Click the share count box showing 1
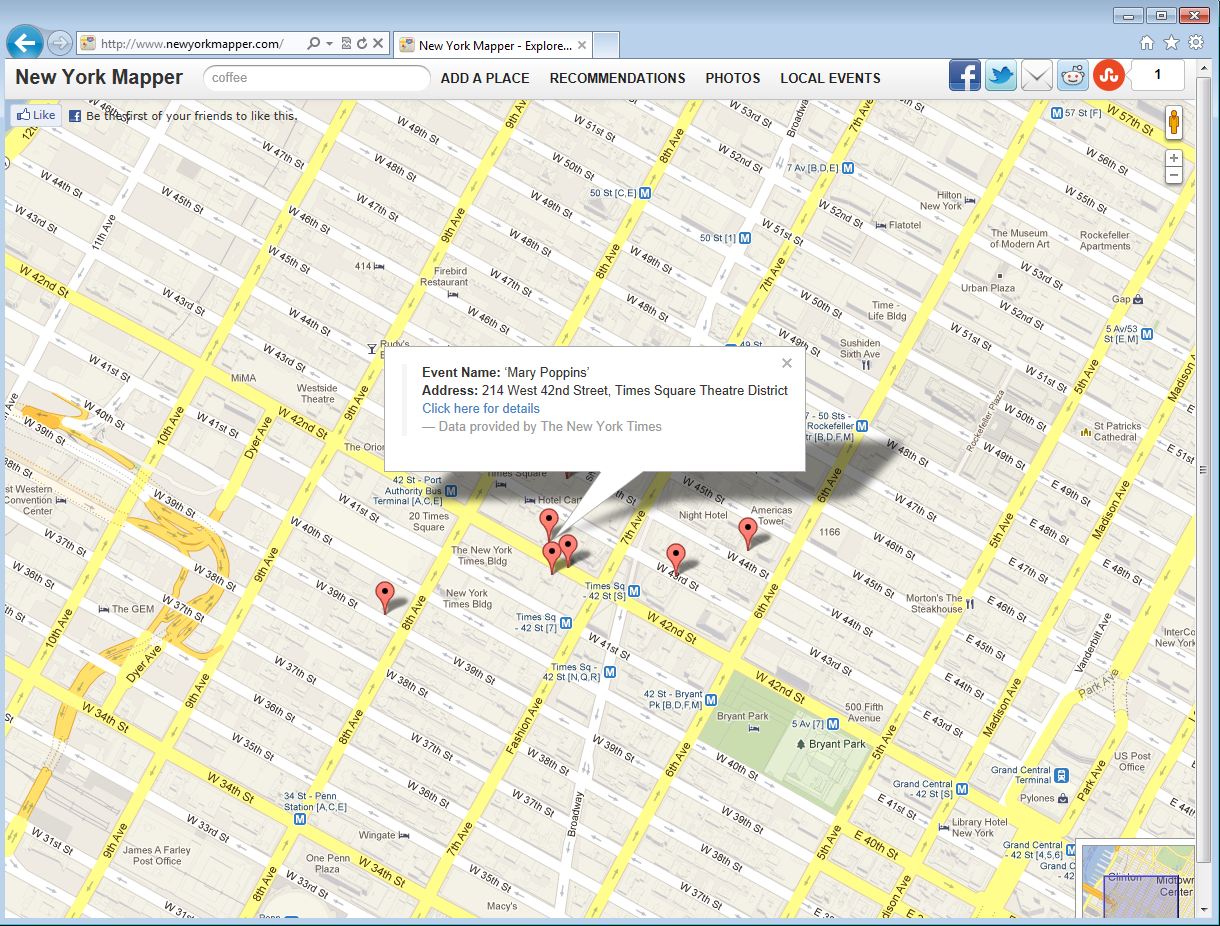Viewport: 1220px width, 926px height. 1158,75
